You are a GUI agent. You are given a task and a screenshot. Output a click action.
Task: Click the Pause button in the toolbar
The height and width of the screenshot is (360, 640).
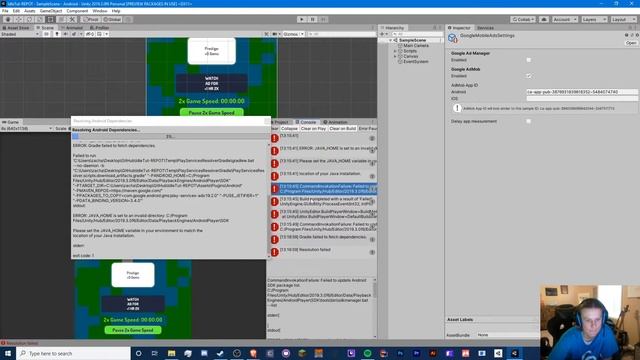pyautogui.click(x=313, y=19)
